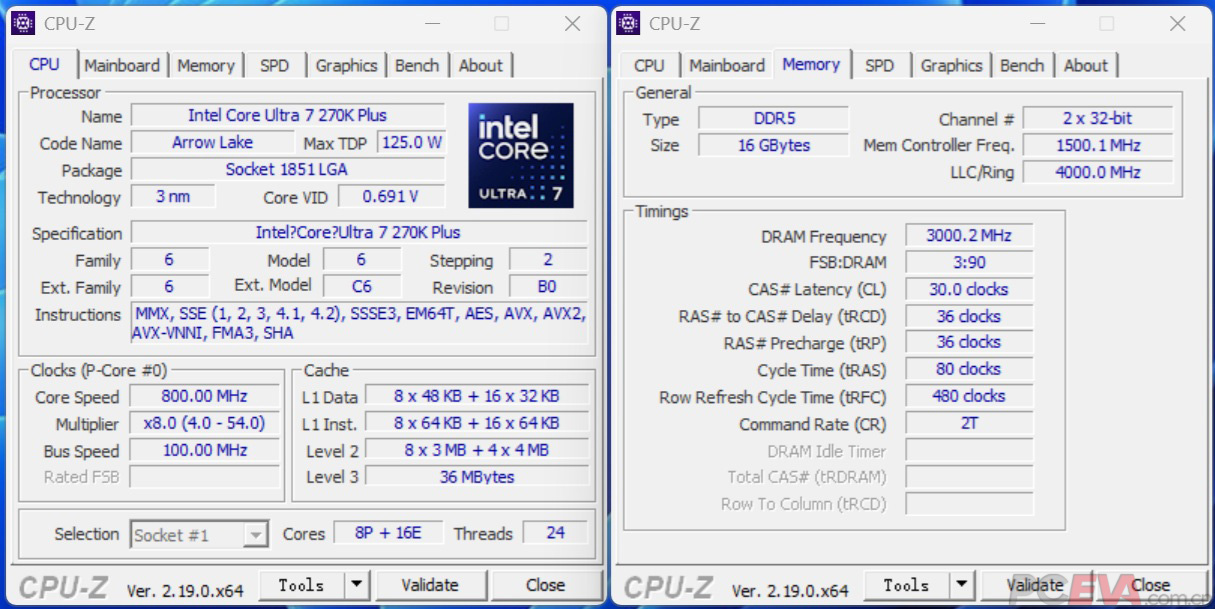Open Mainboard tab in right CPU-Z window
Image resolution: width=1215 pixels, height=609 pixels.
tap(727, 65)
